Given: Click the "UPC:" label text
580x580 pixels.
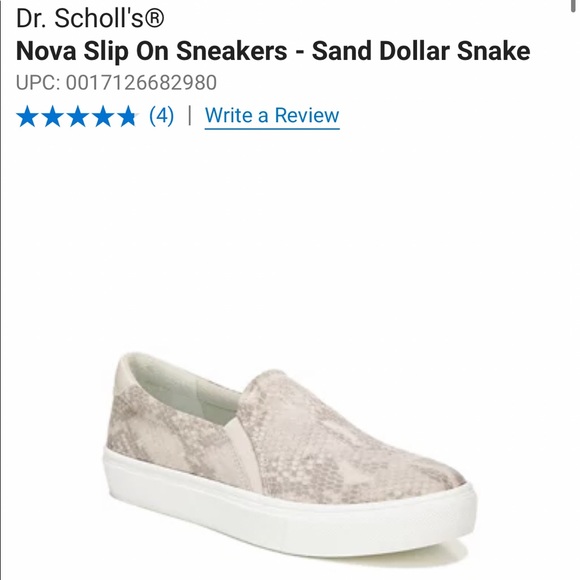Looking at the screenshot, I should click(38, 82).
